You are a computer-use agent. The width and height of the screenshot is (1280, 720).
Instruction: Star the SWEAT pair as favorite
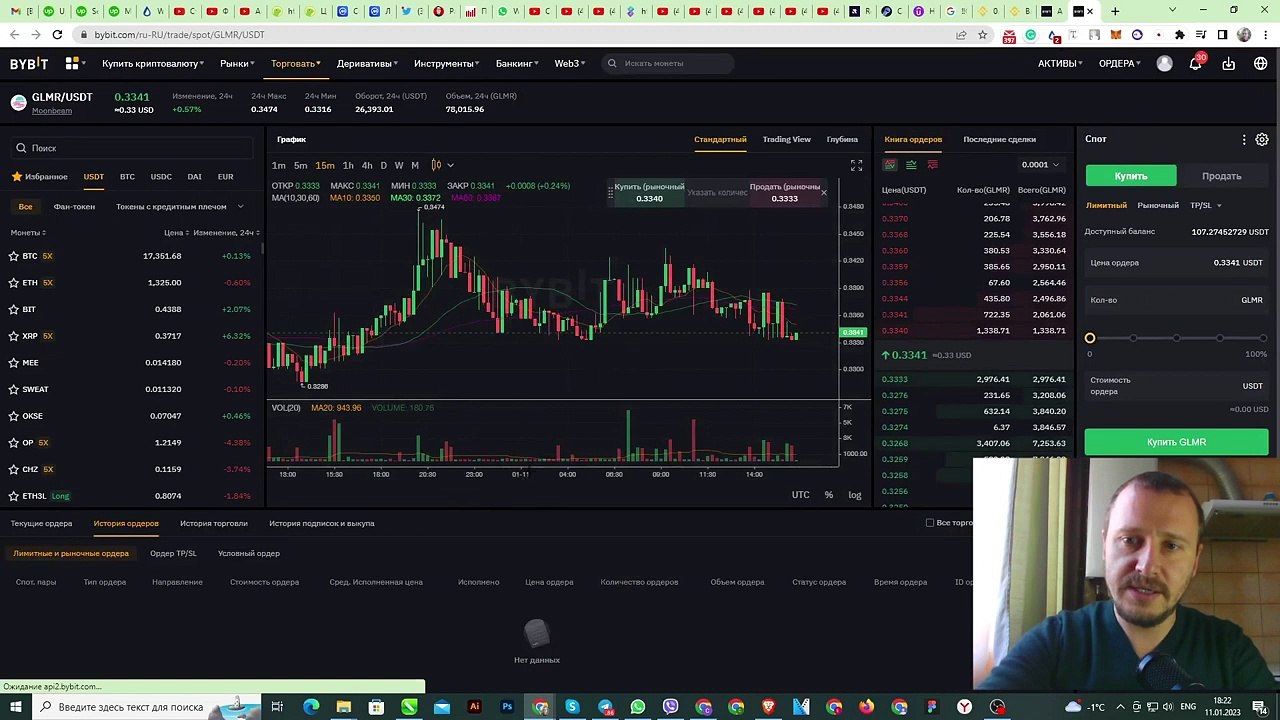click(x=14, y=389)
